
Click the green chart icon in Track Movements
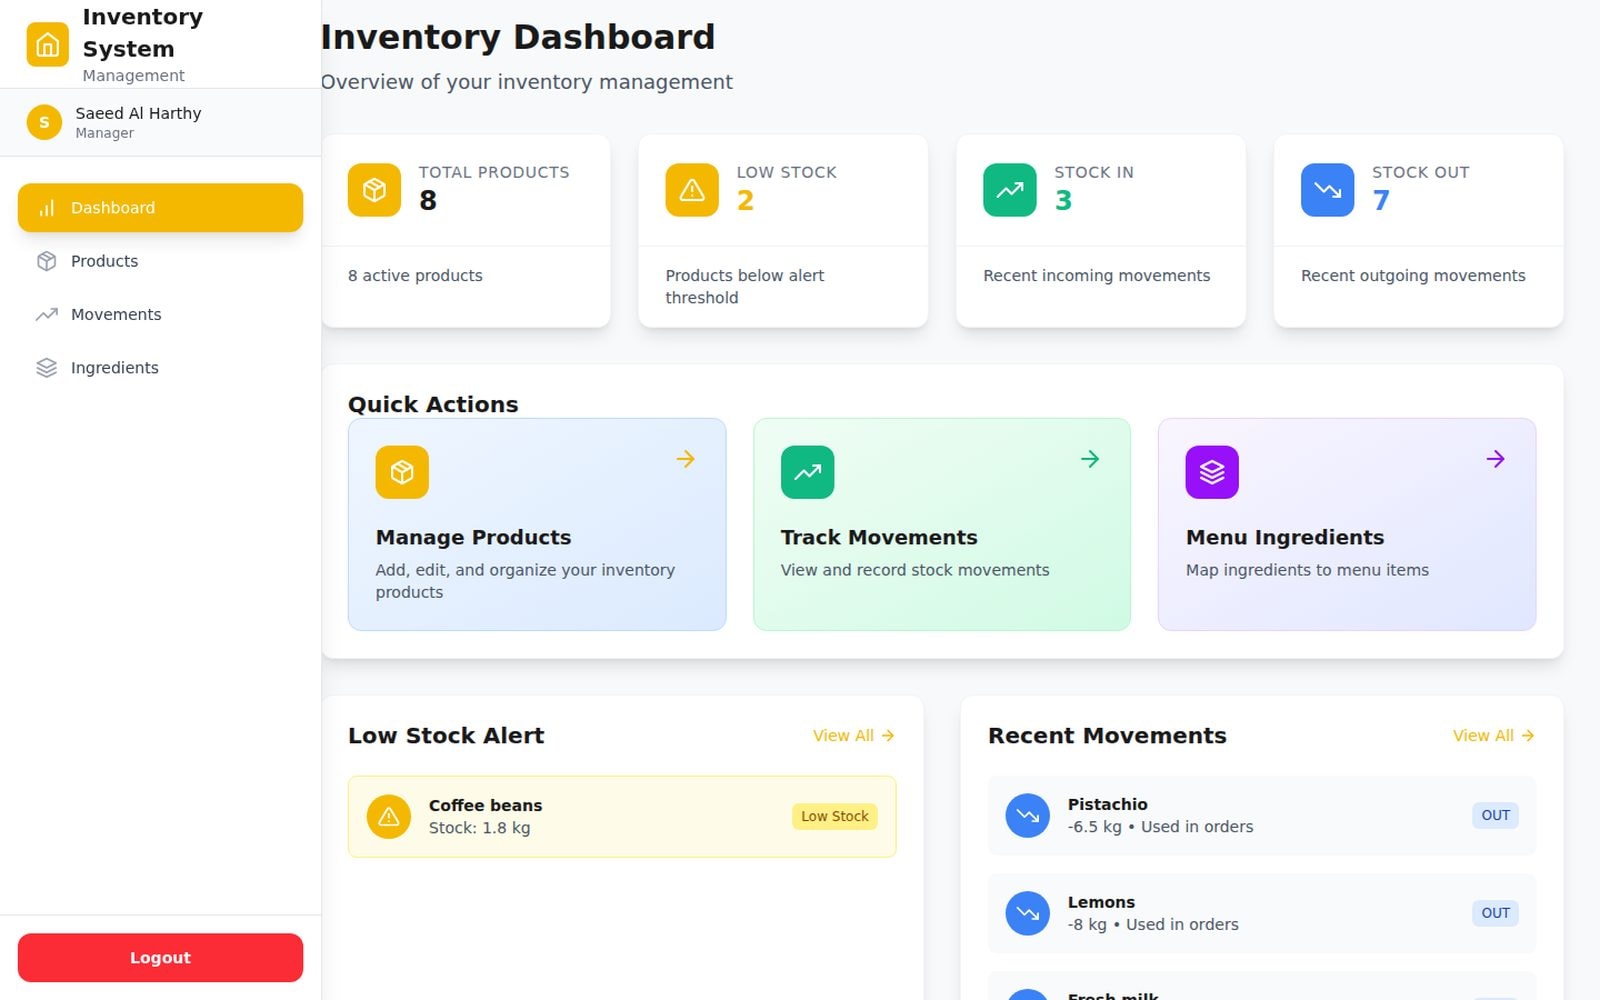pos(807,472)
